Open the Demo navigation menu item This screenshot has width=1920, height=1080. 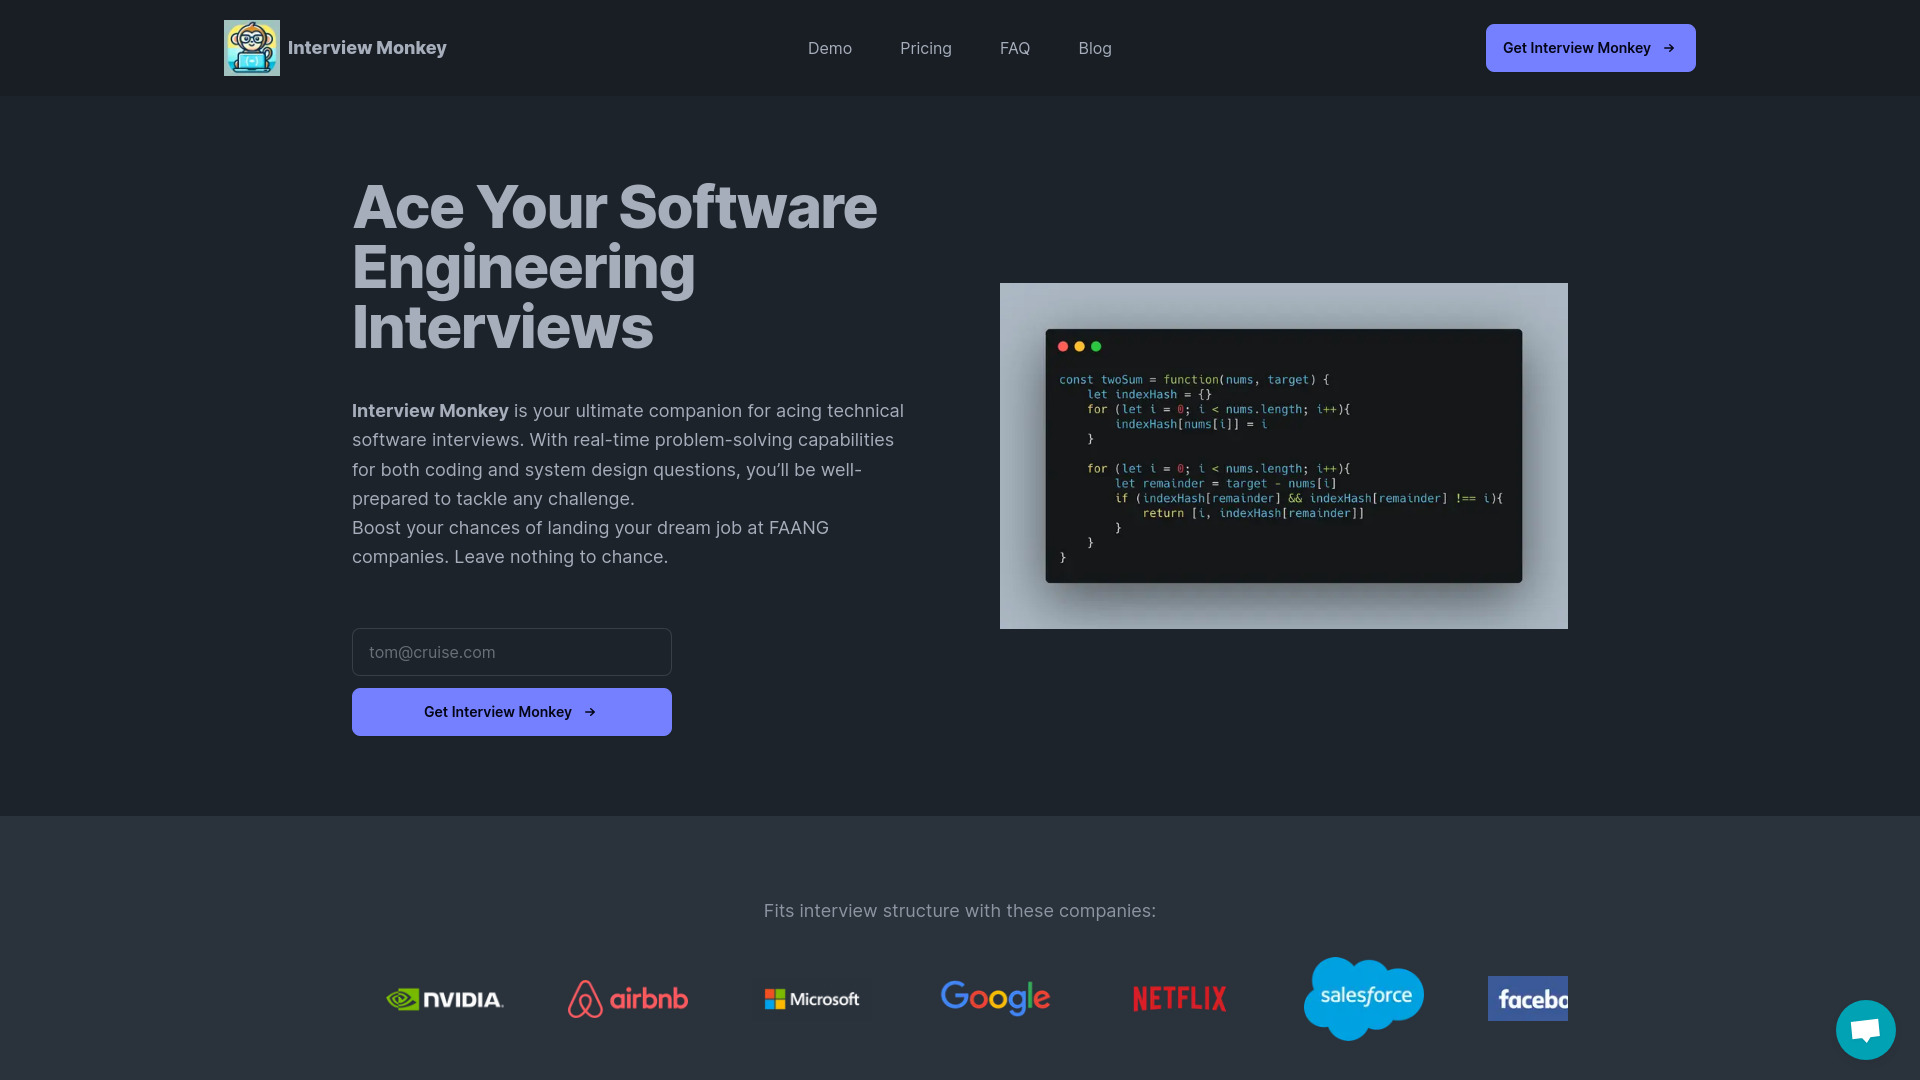(x=829, y=47)
